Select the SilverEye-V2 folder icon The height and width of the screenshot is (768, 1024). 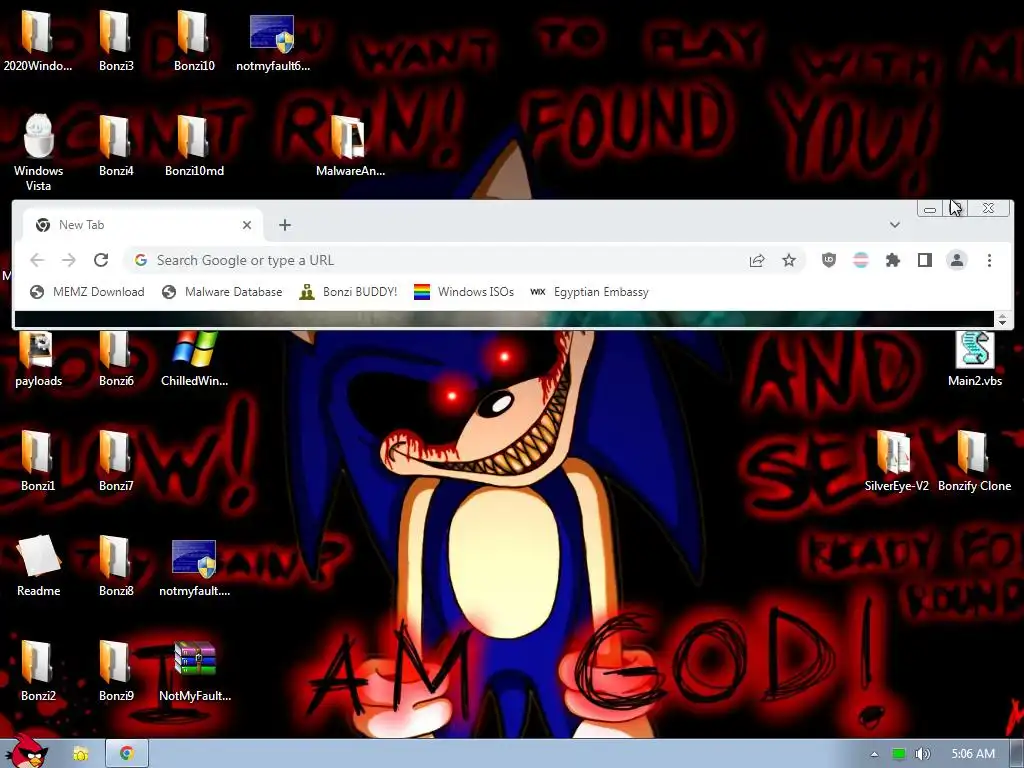pyautogui.click(x=896, y=460)
